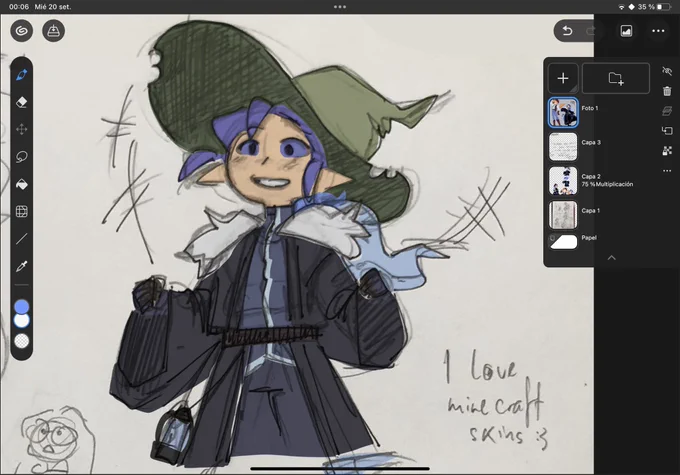Select the Capa 3 layer thumbnail

pyautogui.click(x=563, y=147)
